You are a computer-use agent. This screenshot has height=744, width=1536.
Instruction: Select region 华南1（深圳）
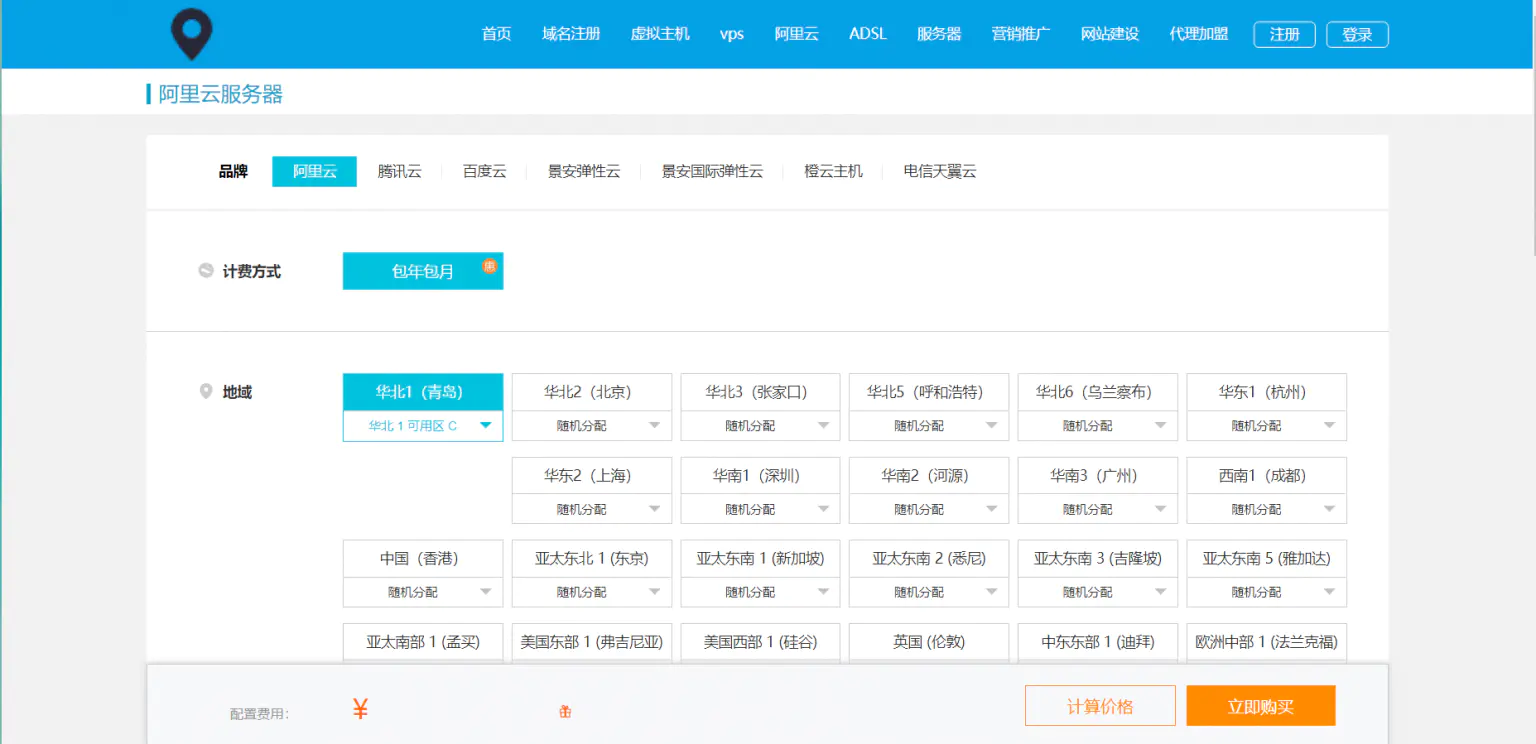click(760, 476)
